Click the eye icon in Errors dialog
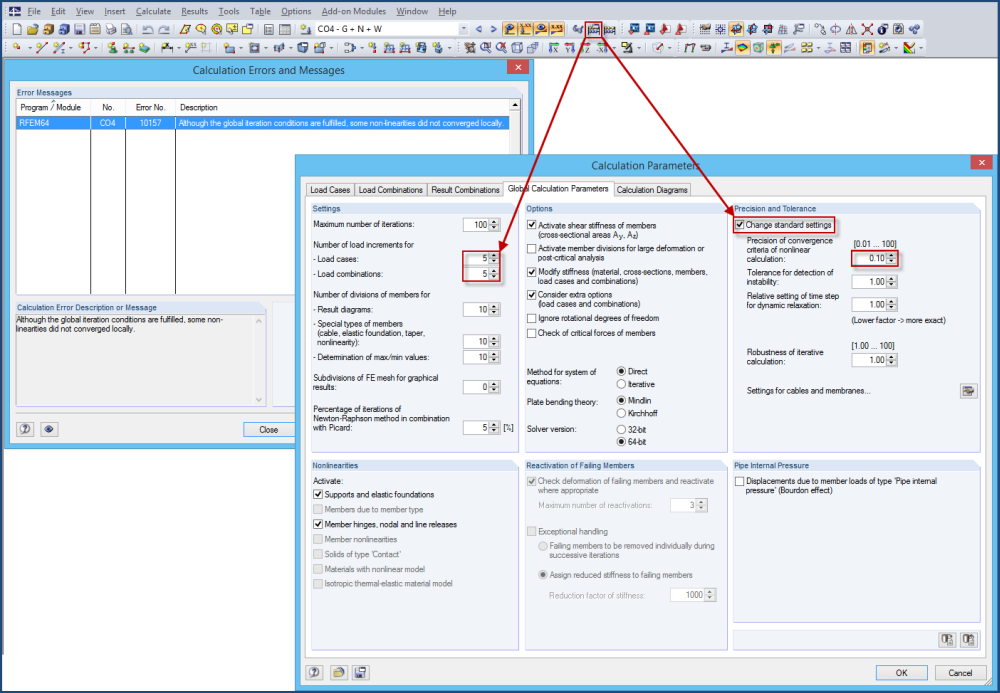 [x=48, y=429]
